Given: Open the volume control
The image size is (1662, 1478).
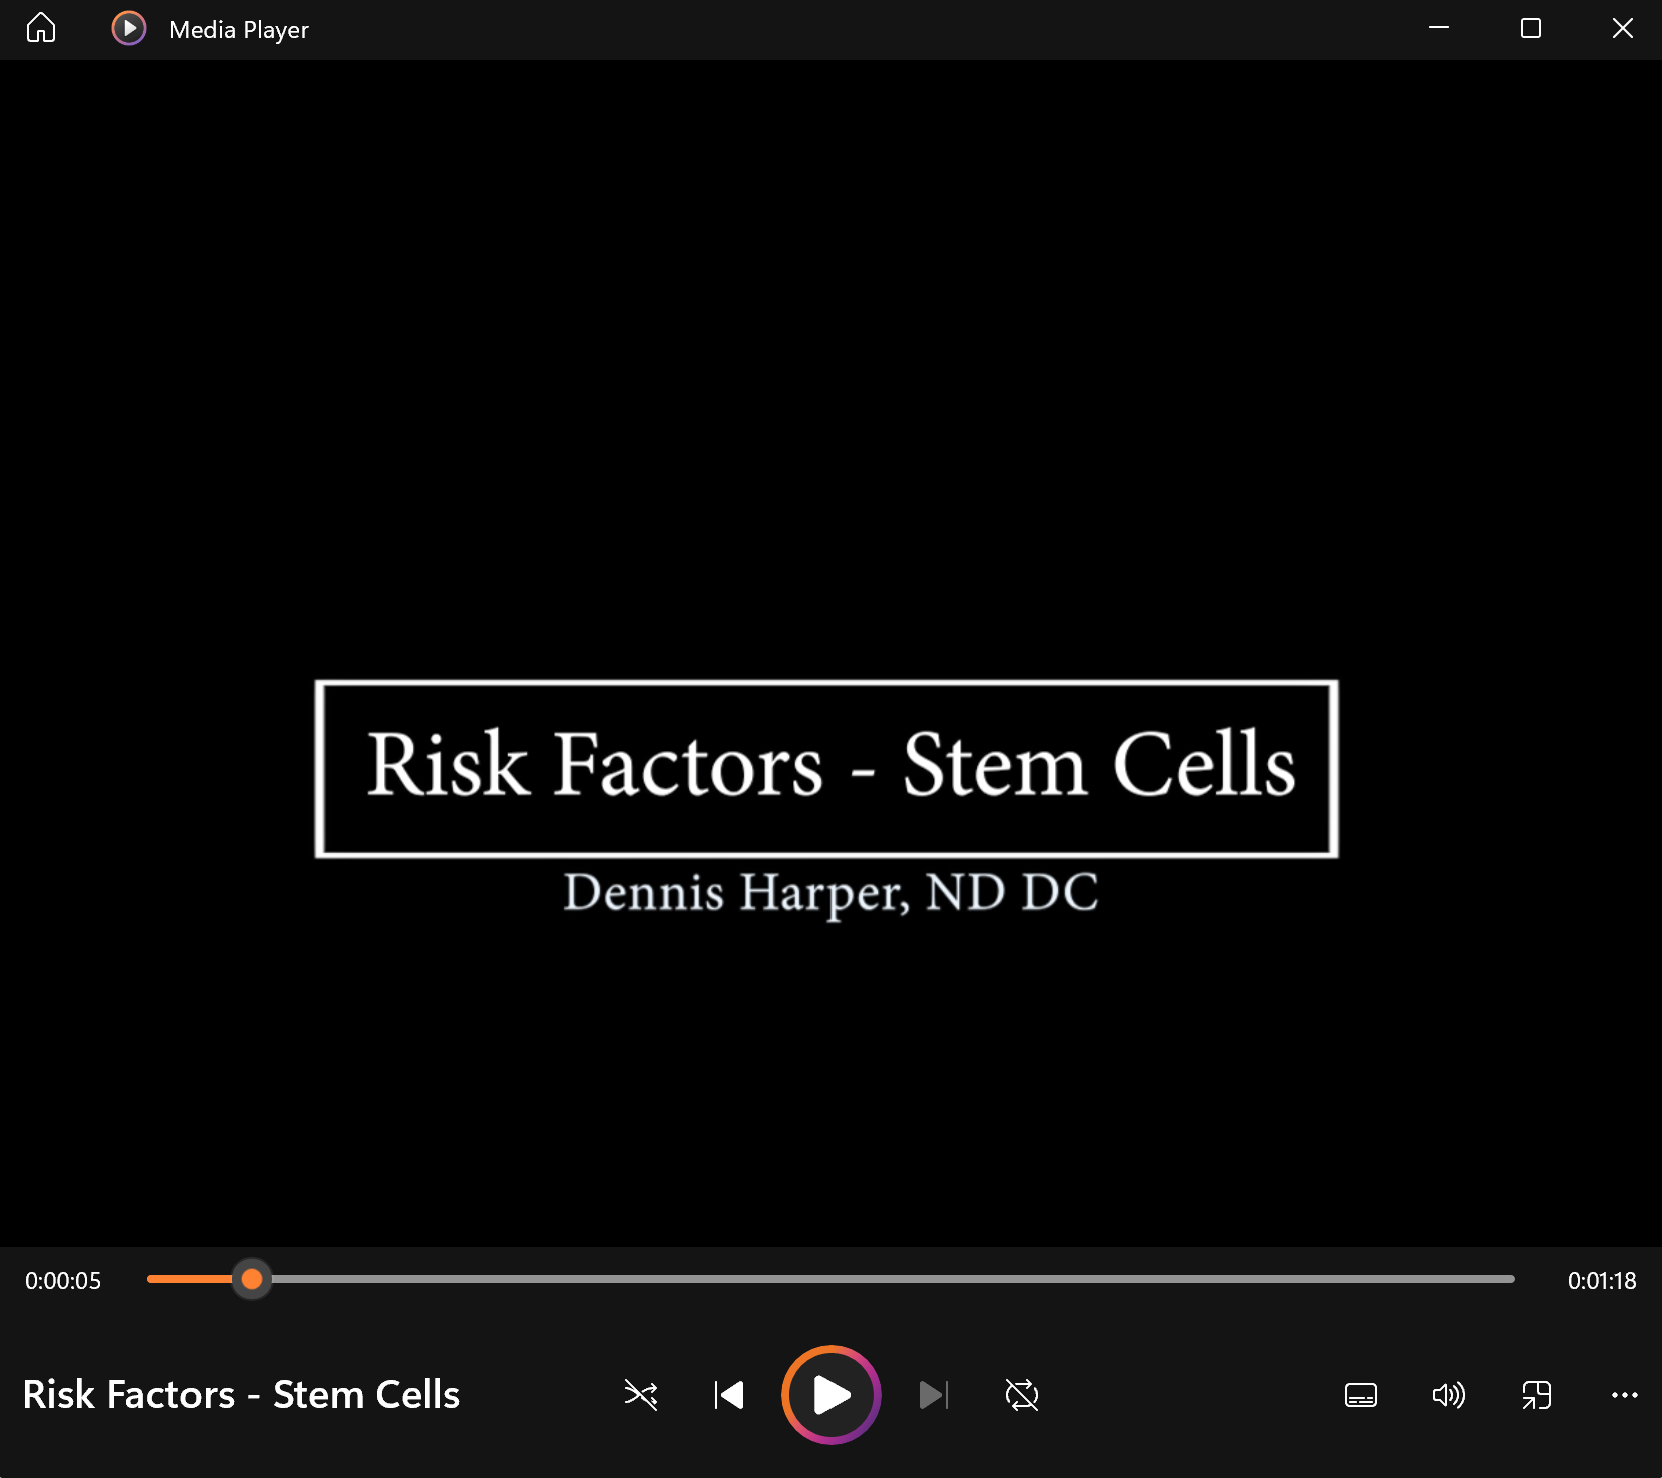Looking at the screenshot, I should pos(1449,1396).
